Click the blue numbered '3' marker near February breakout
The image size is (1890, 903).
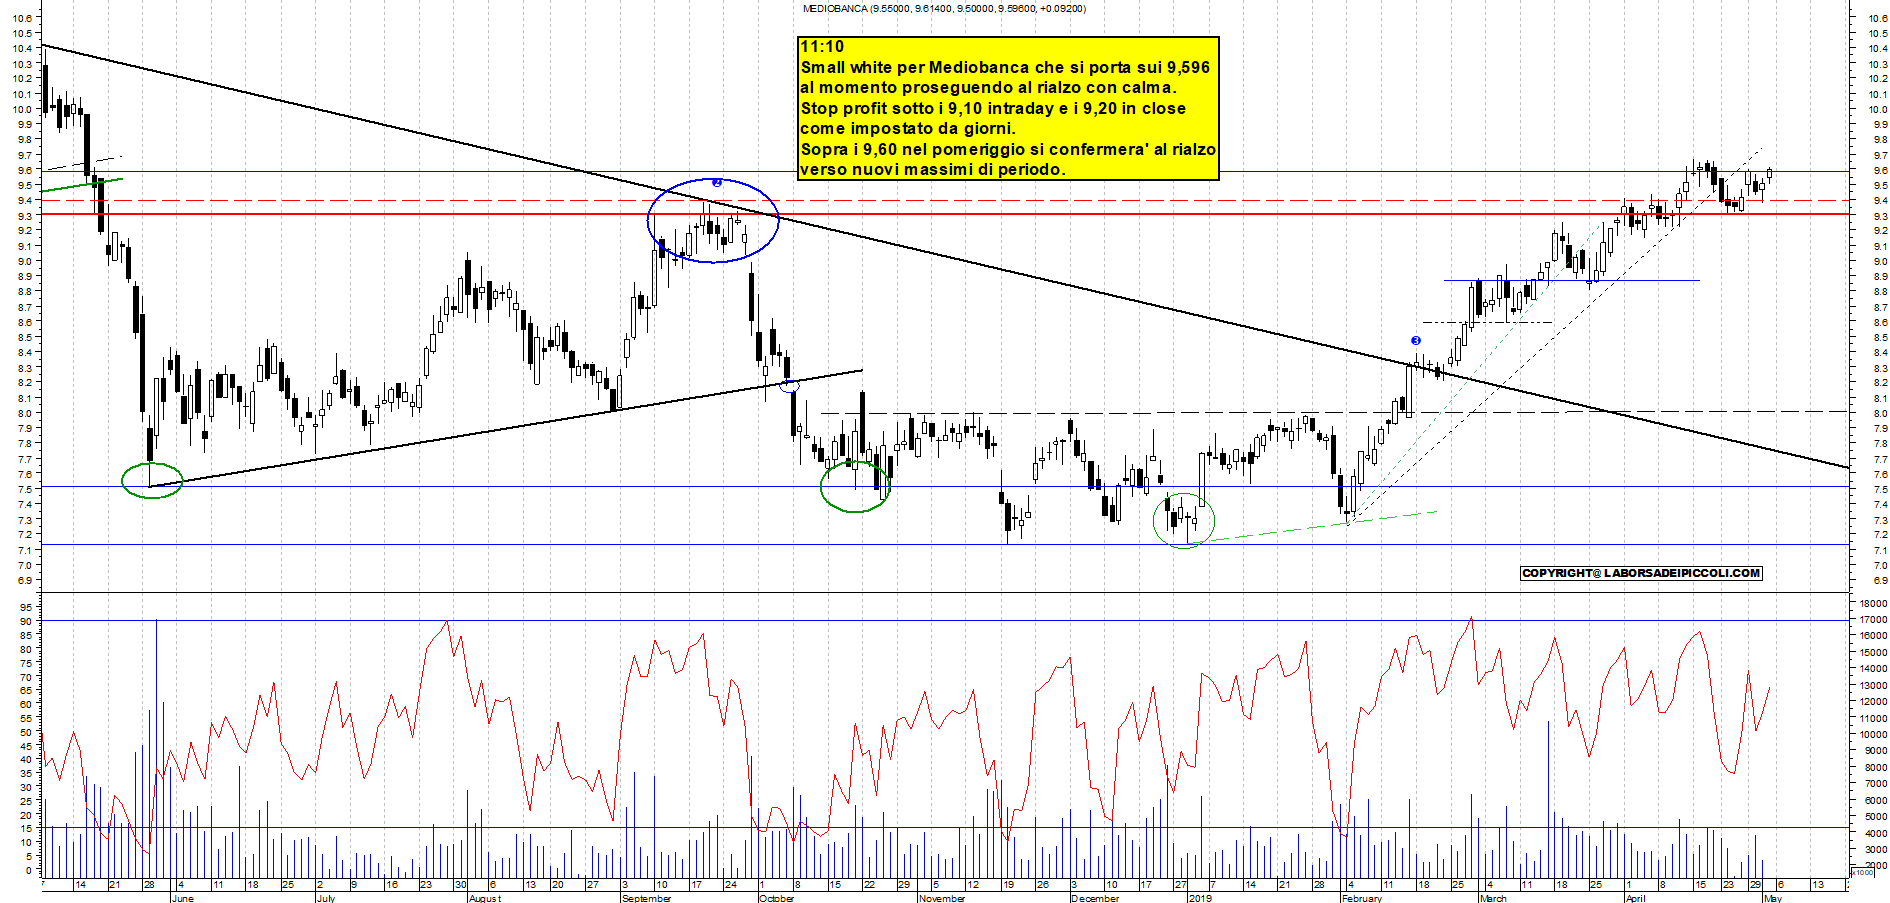(x=1416, y=341)
